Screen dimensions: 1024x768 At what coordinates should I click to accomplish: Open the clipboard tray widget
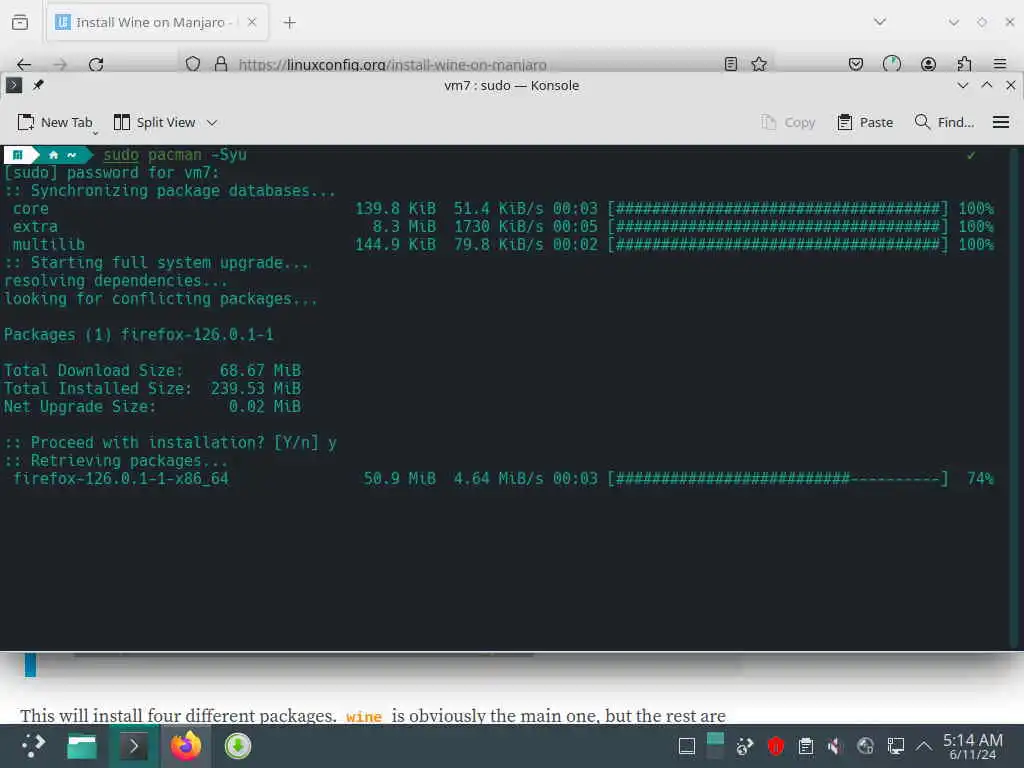(x=806, y=746)
